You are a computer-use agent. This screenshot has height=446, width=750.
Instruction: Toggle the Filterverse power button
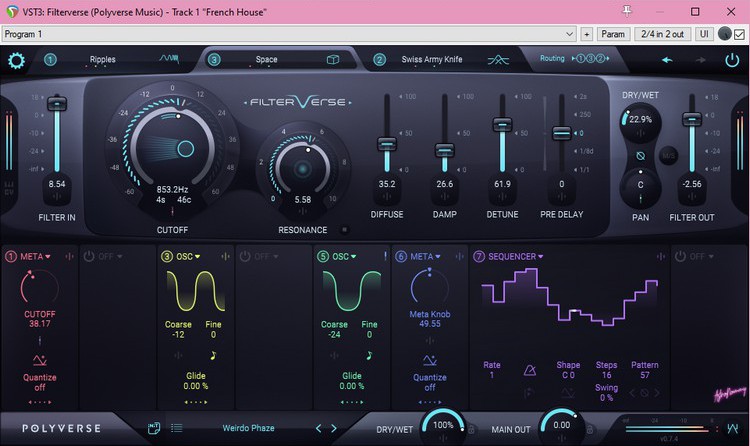(x=732, y=60)
